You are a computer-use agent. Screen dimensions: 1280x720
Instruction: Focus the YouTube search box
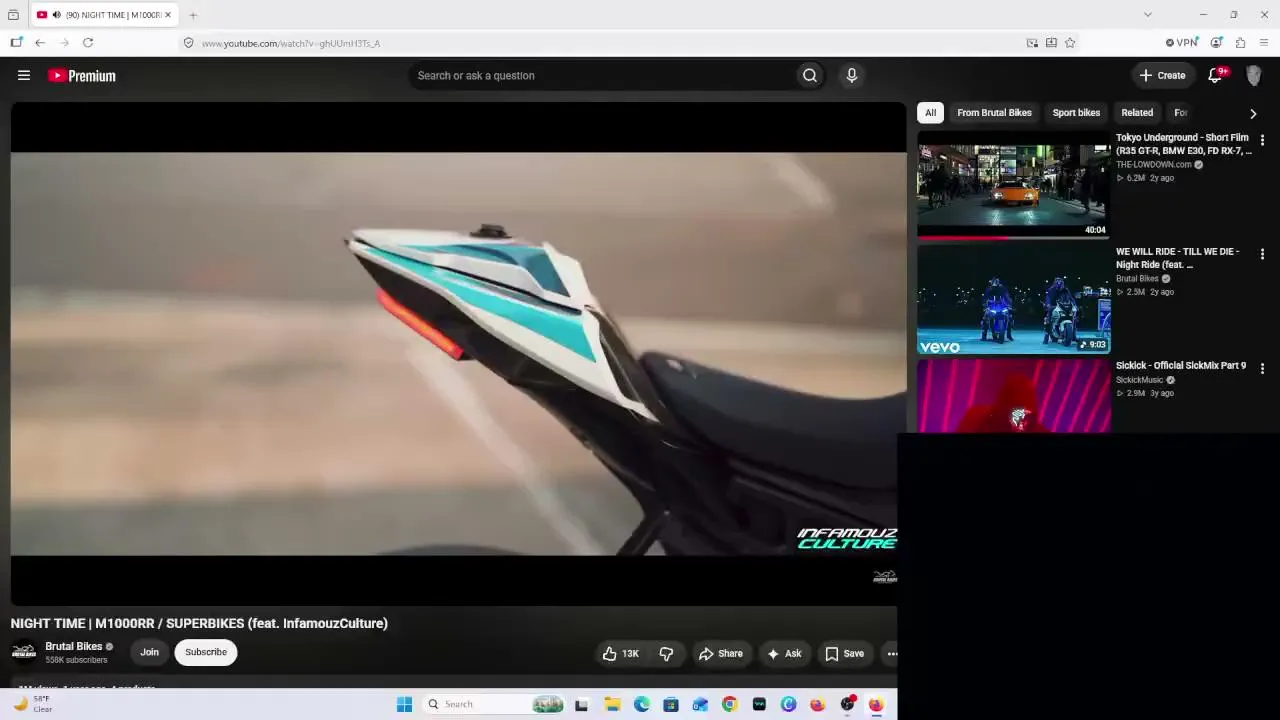[x=603, y=75]
